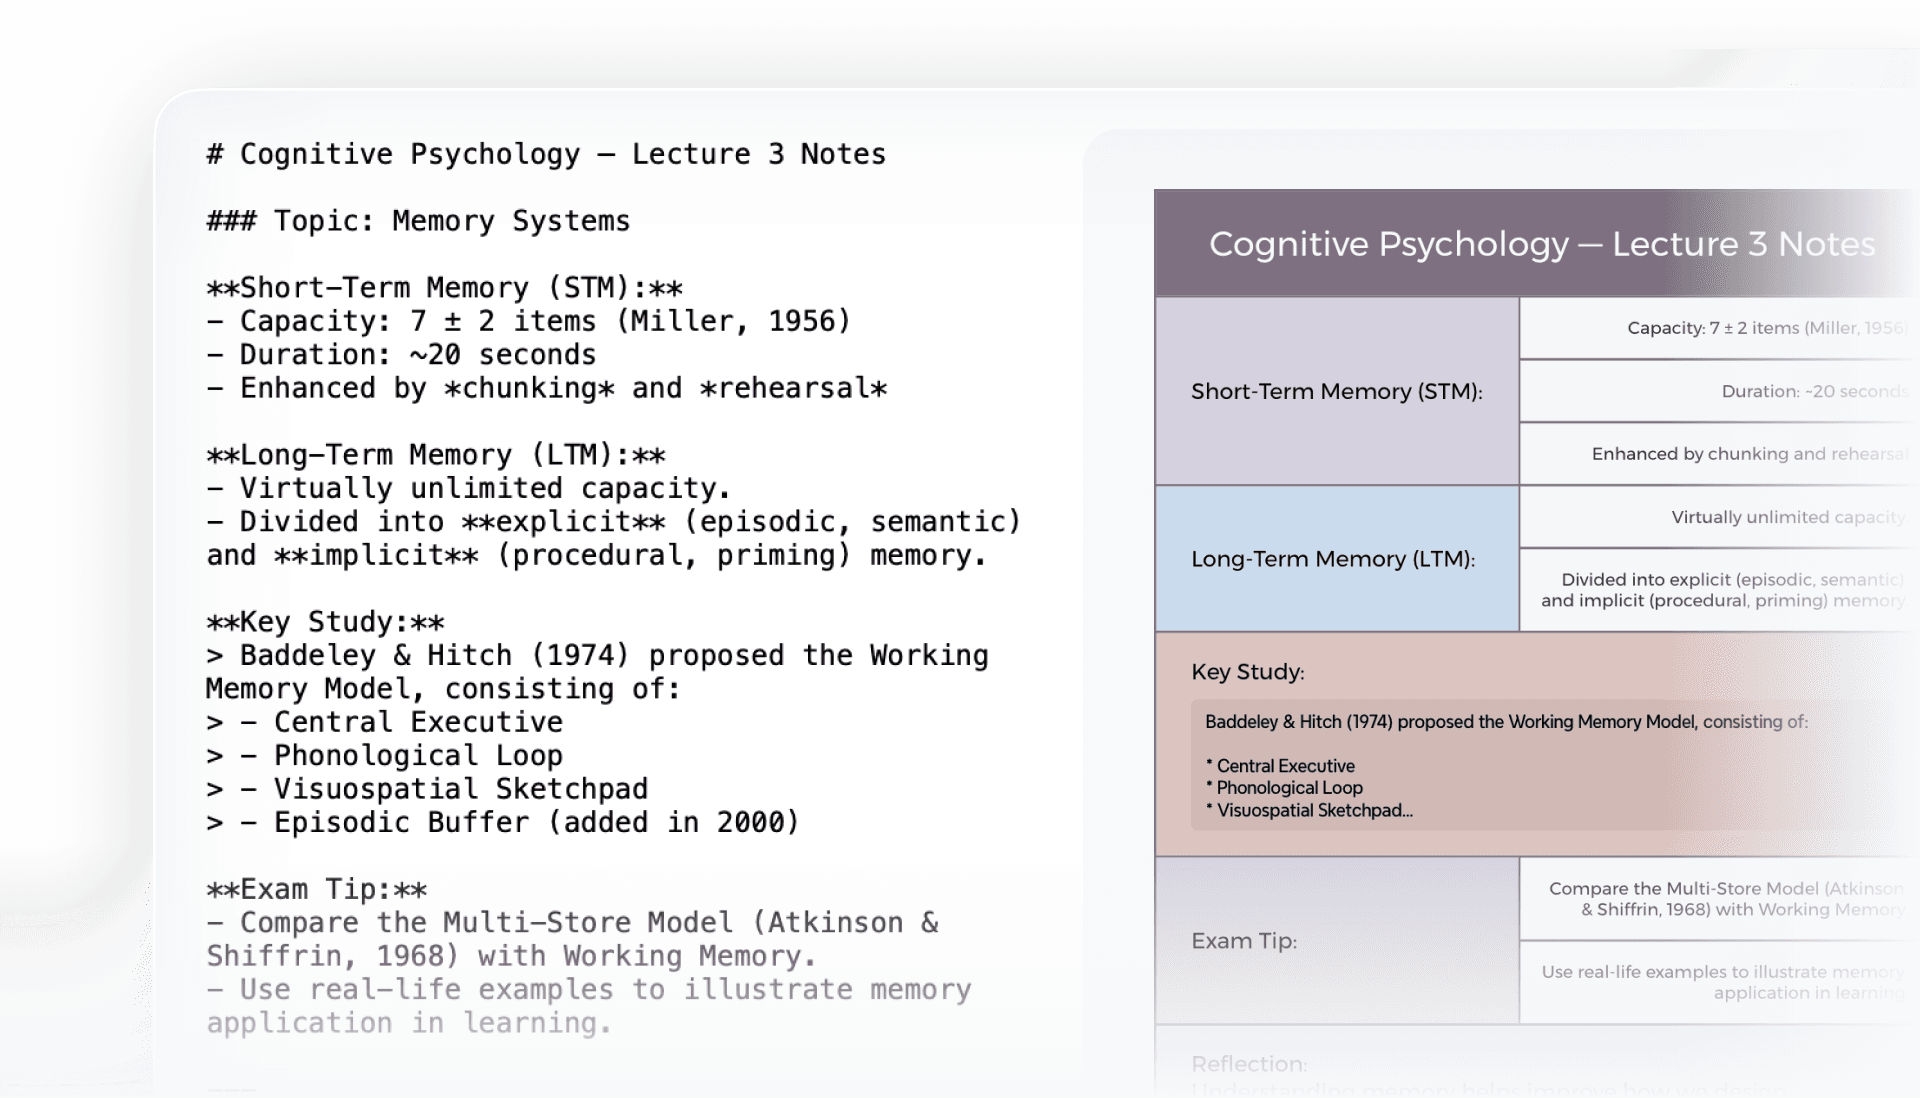This screenshot has width=1920, height=1098.
Task: Click the '**Key Study:**' markdown line
Action: pyautogui.click(x=325, y=622)
